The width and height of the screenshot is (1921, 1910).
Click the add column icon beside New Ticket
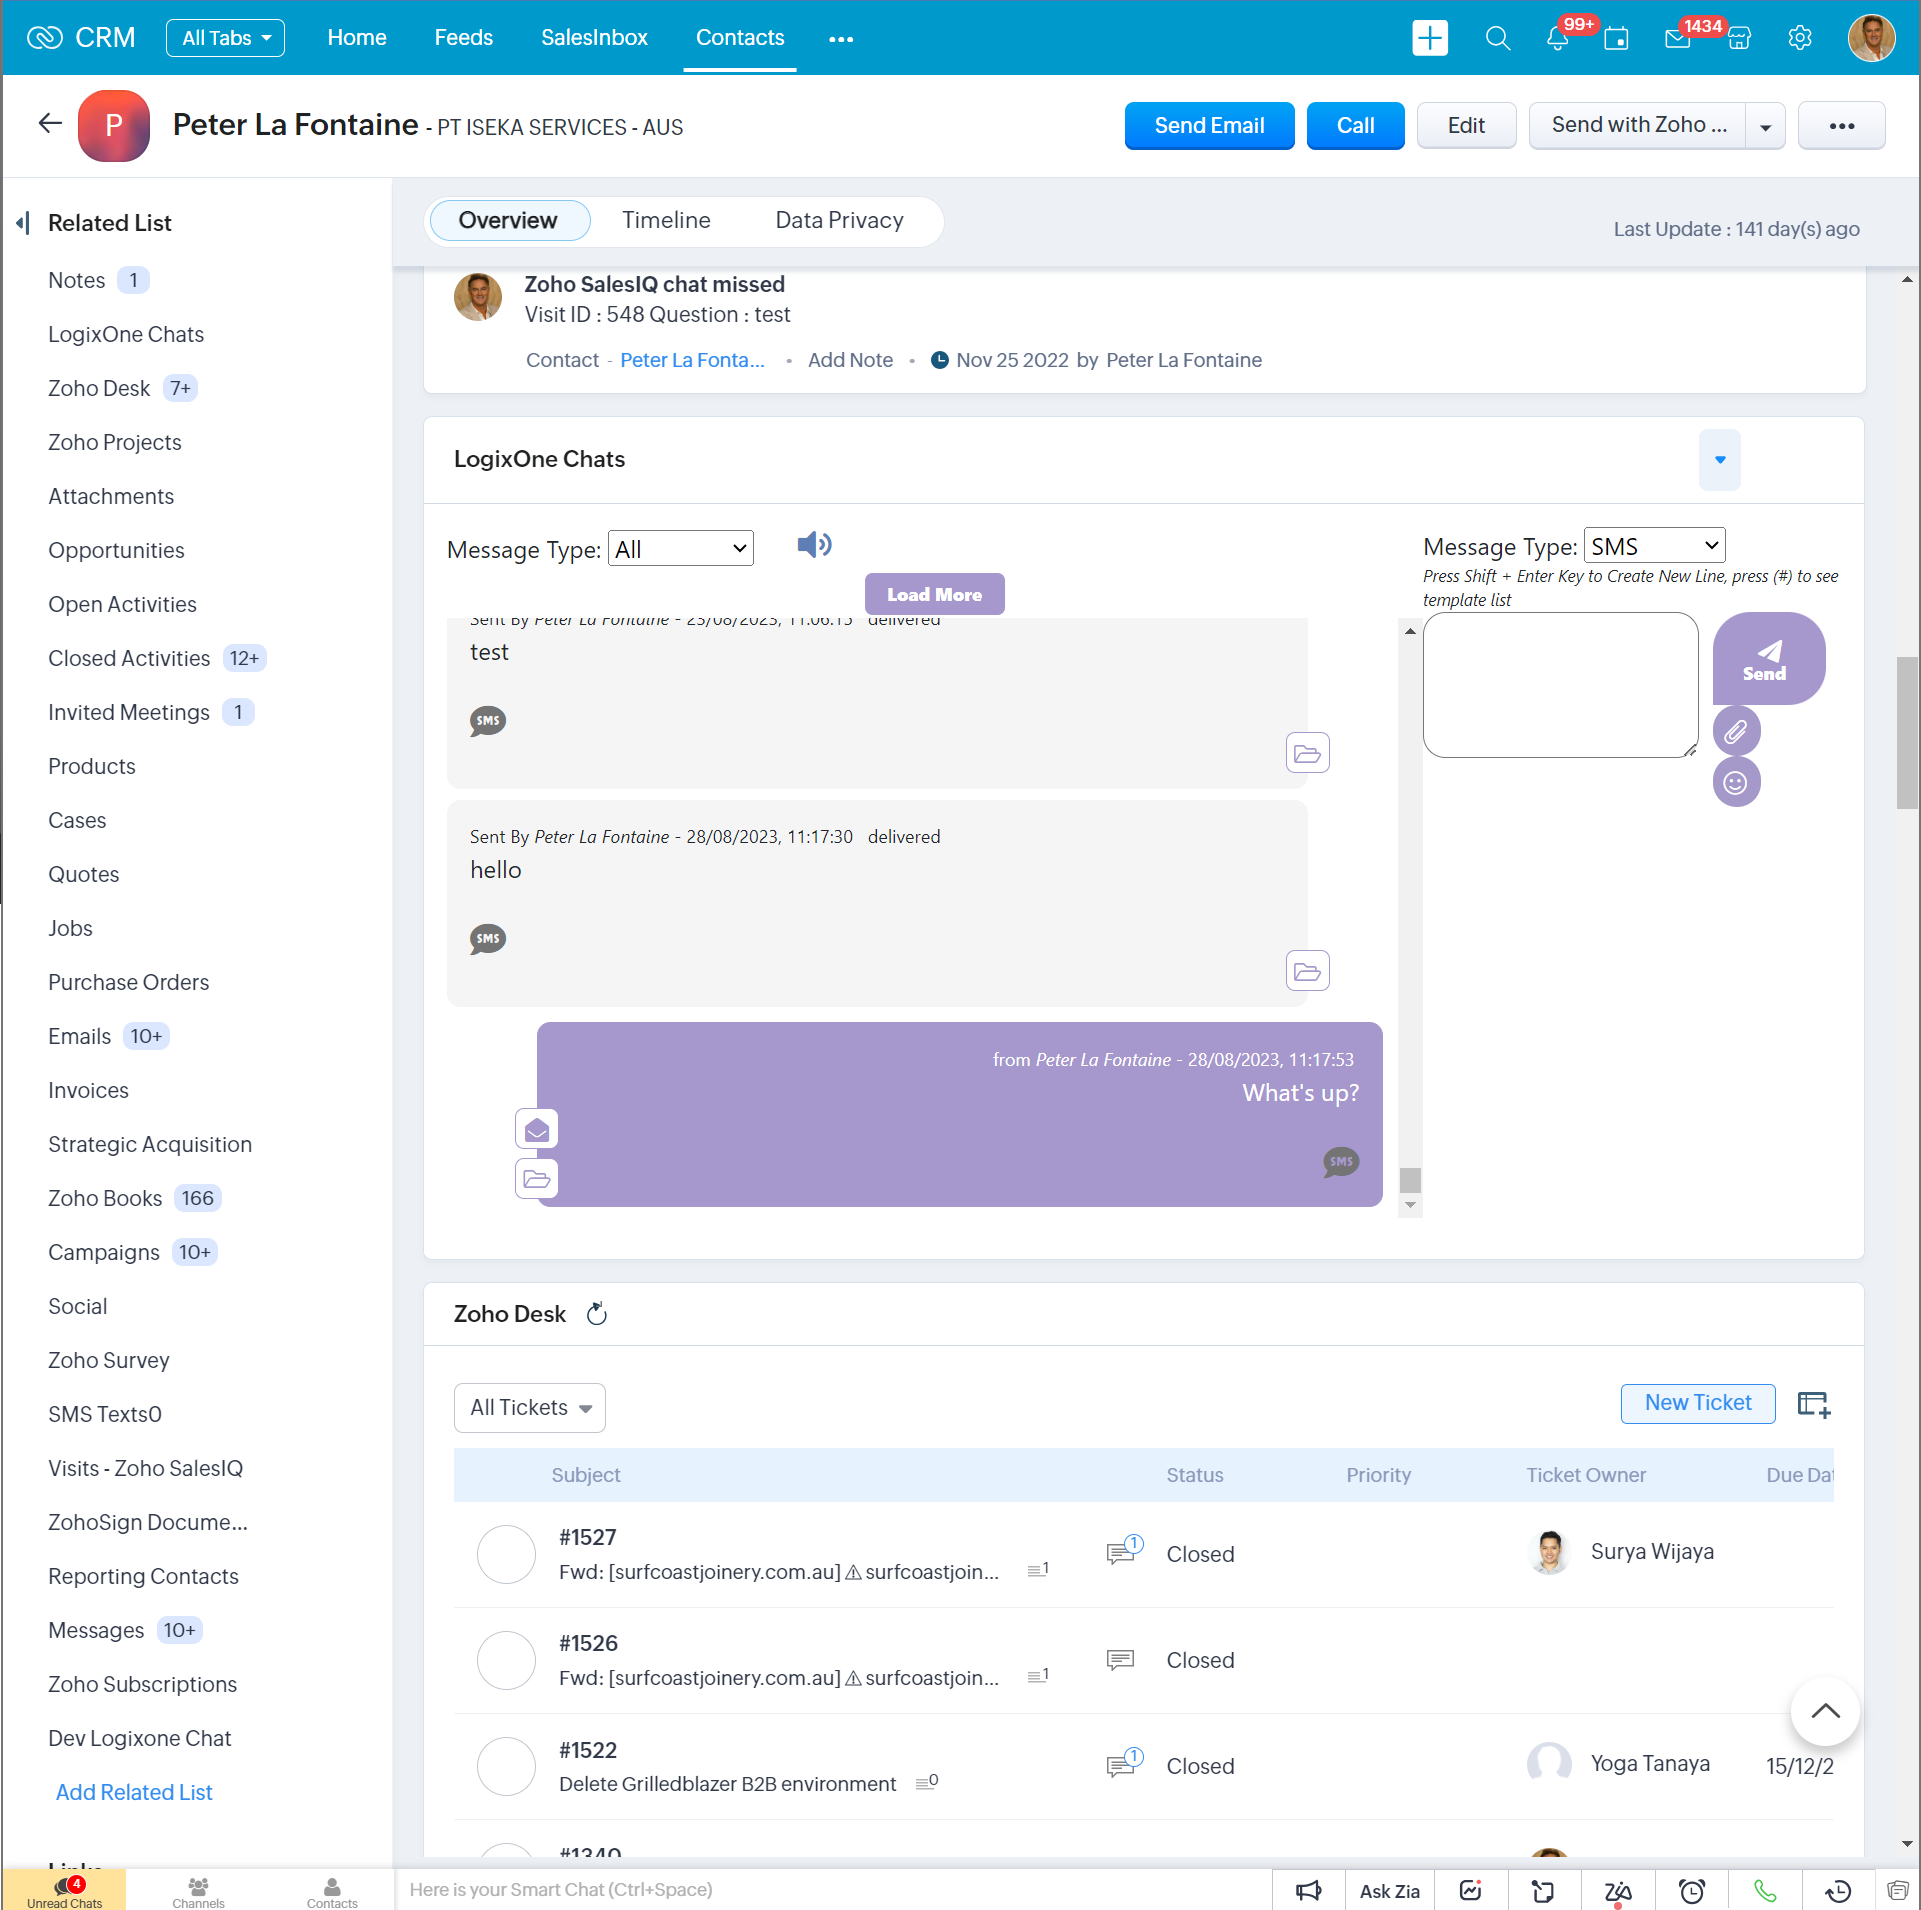tap(1813, 1405)
